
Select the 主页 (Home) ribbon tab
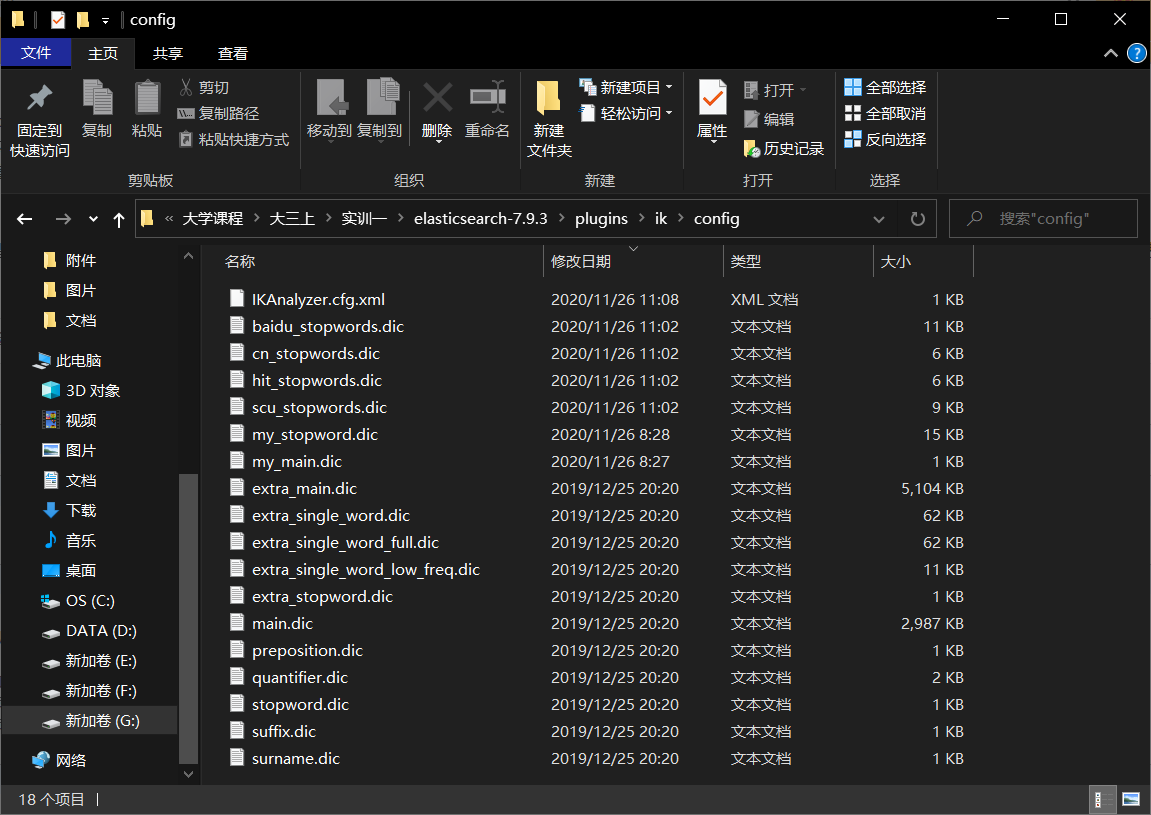(103, 54)
